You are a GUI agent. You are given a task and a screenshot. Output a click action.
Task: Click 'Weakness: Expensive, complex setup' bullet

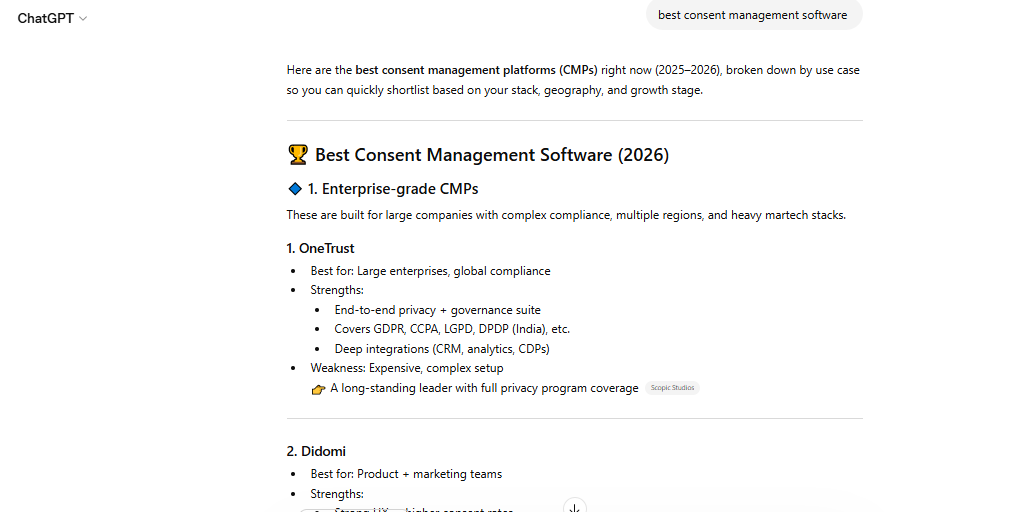coord(407,368)
